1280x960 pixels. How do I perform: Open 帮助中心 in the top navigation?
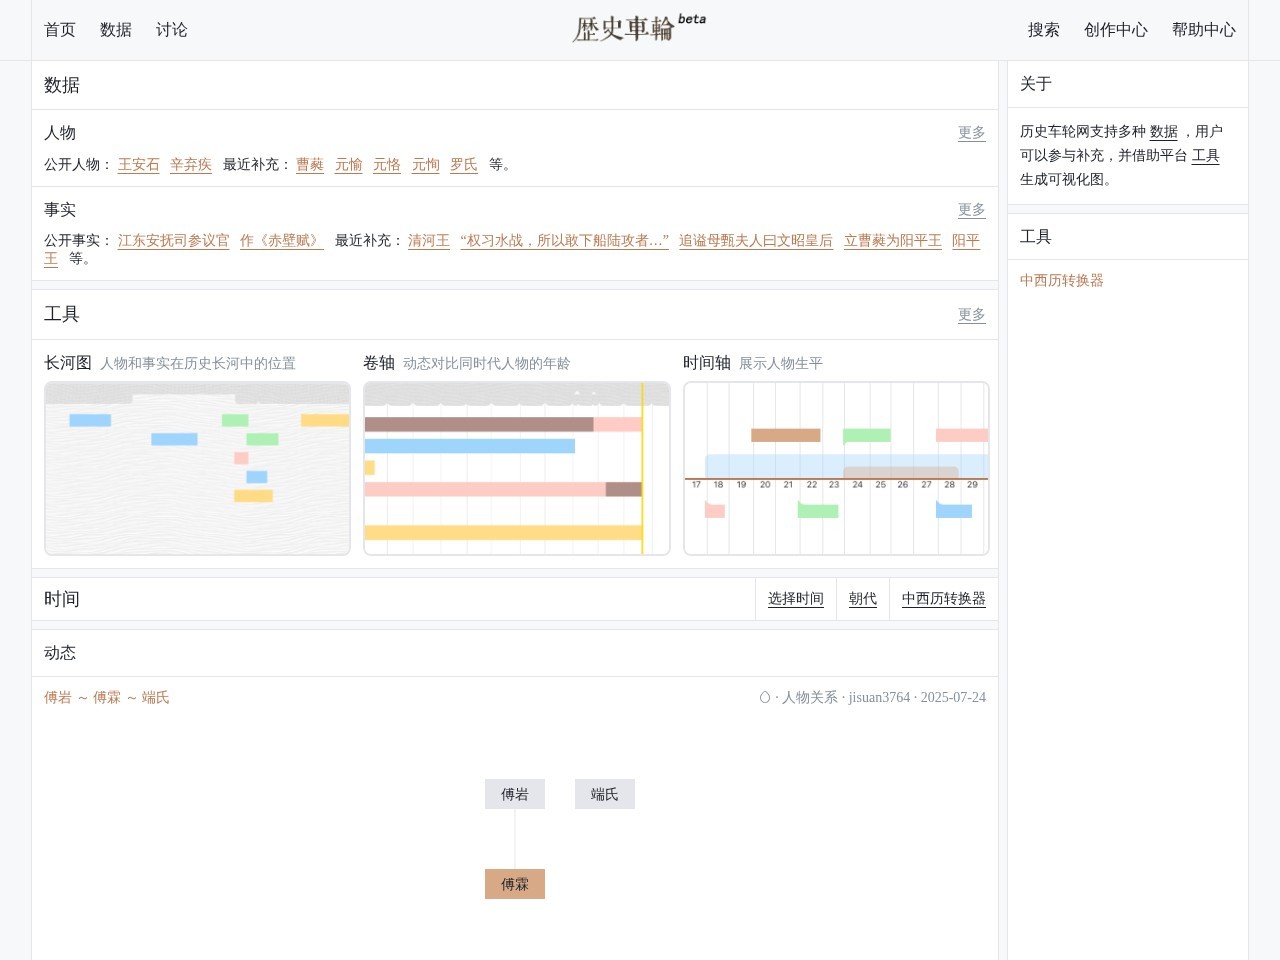click(1204, 30)
